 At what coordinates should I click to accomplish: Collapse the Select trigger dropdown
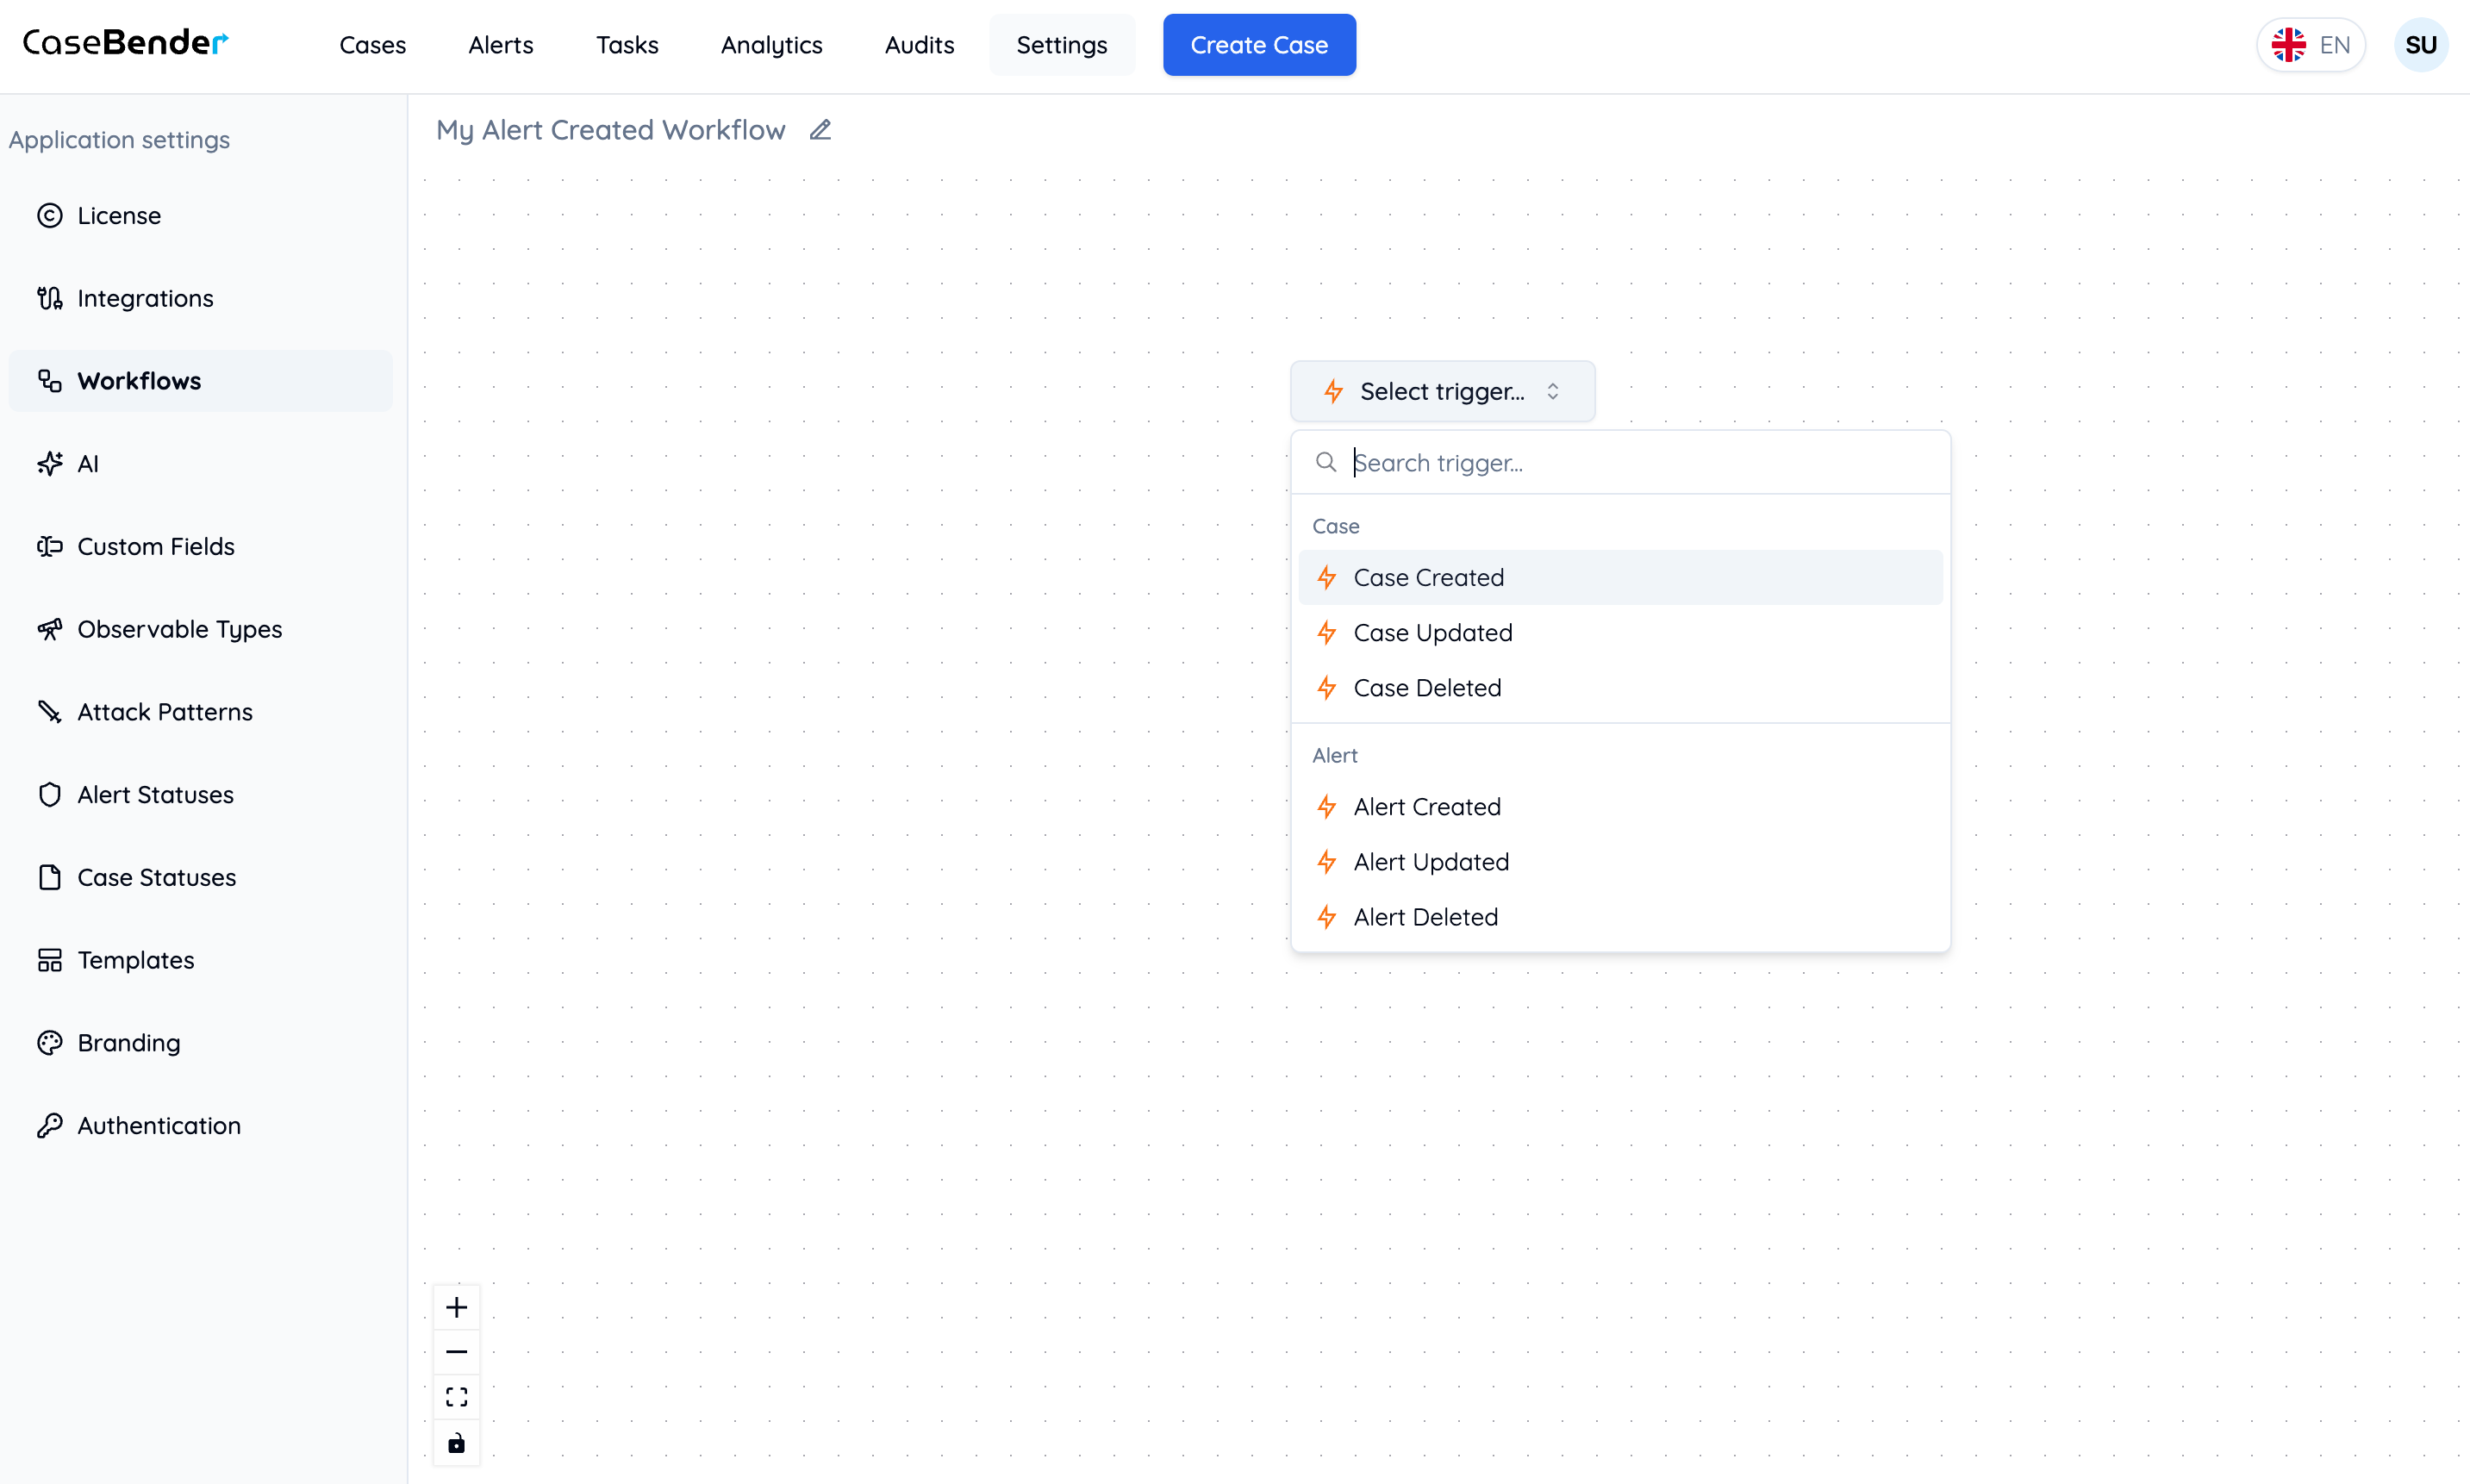tap(1442, 391)
